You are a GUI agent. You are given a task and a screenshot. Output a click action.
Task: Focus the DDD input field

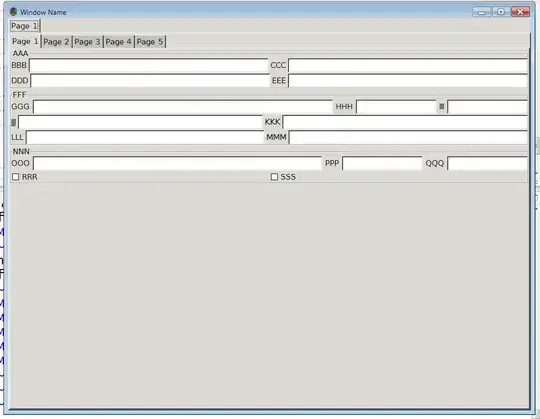point(150,81)
